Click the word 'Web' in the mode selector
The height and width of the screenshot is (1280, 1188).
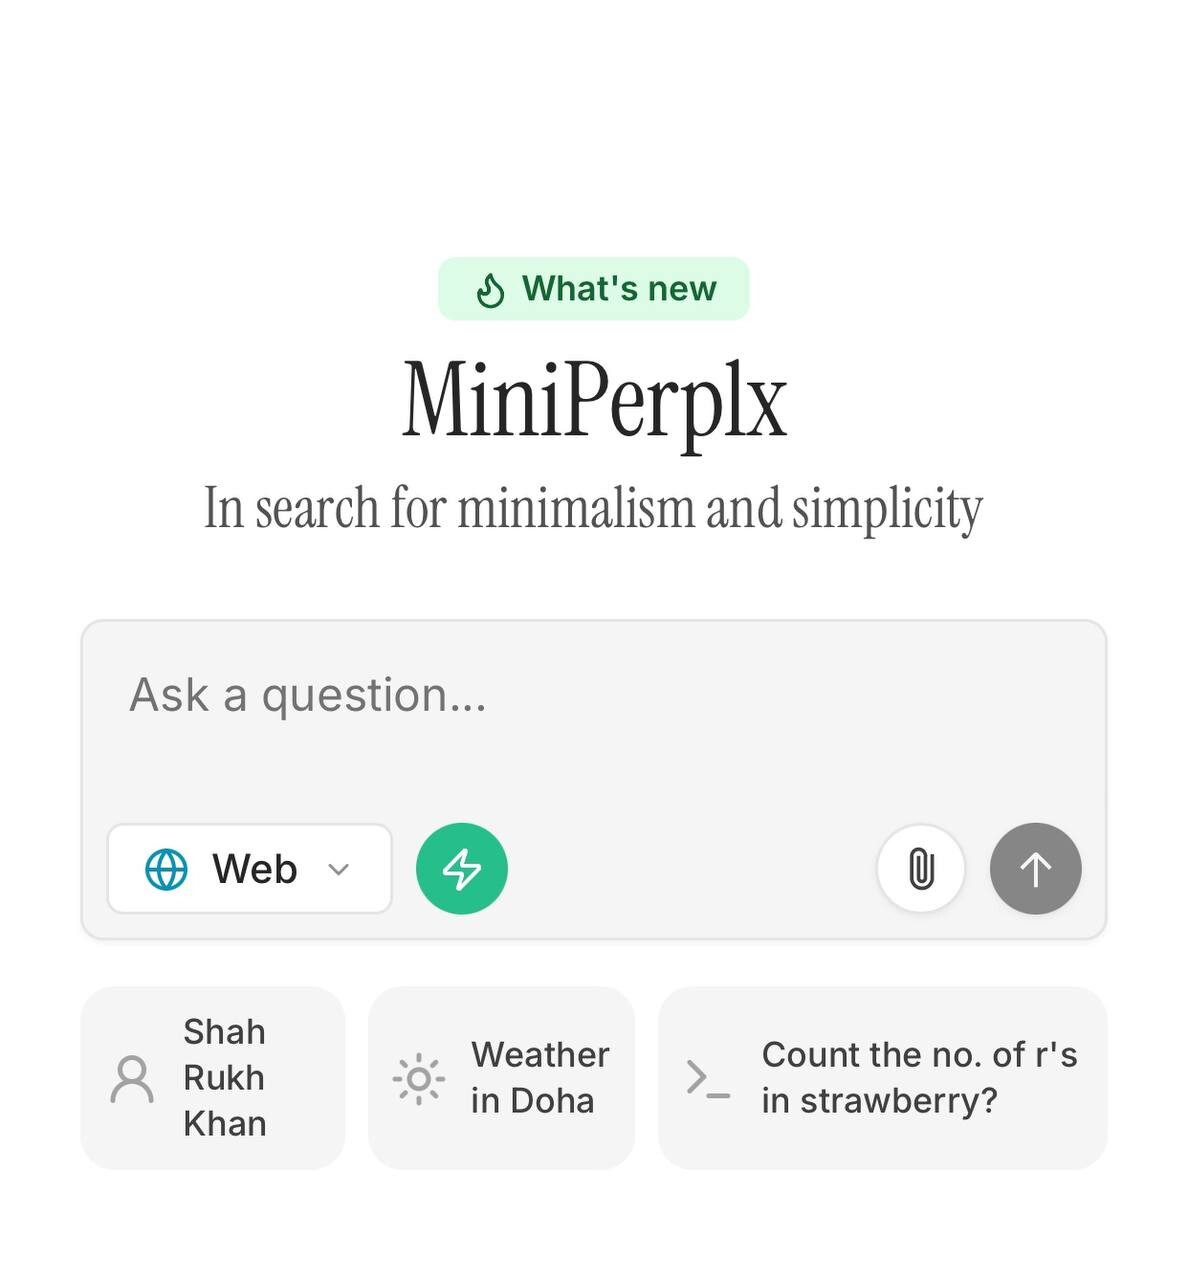pyautogui.click(x=255, y=869)
